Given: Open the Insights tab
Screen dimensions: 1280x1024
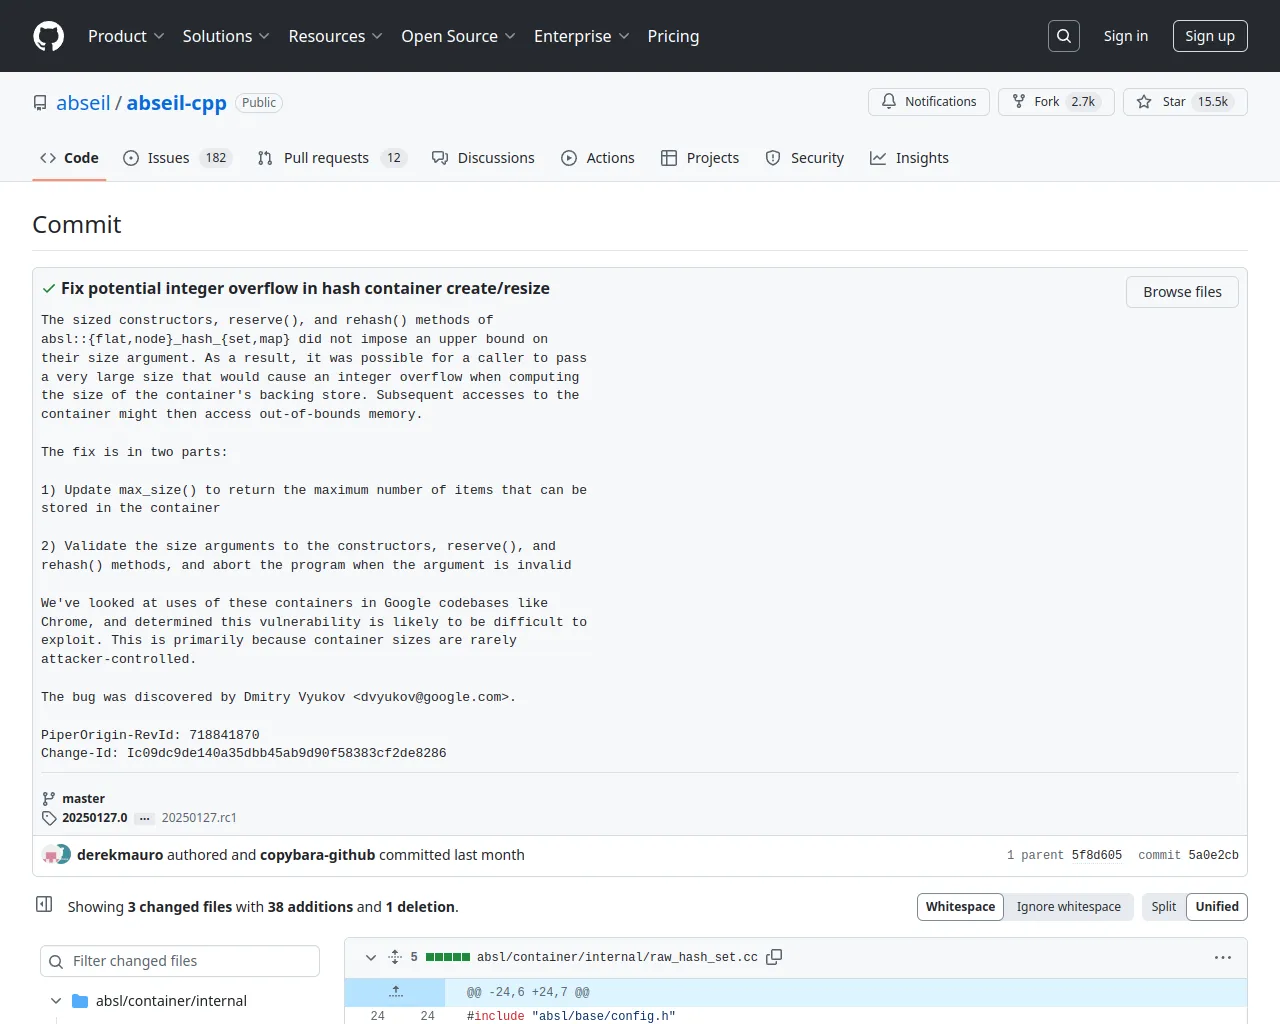Looking at the screenshot, I should [909, 158].
